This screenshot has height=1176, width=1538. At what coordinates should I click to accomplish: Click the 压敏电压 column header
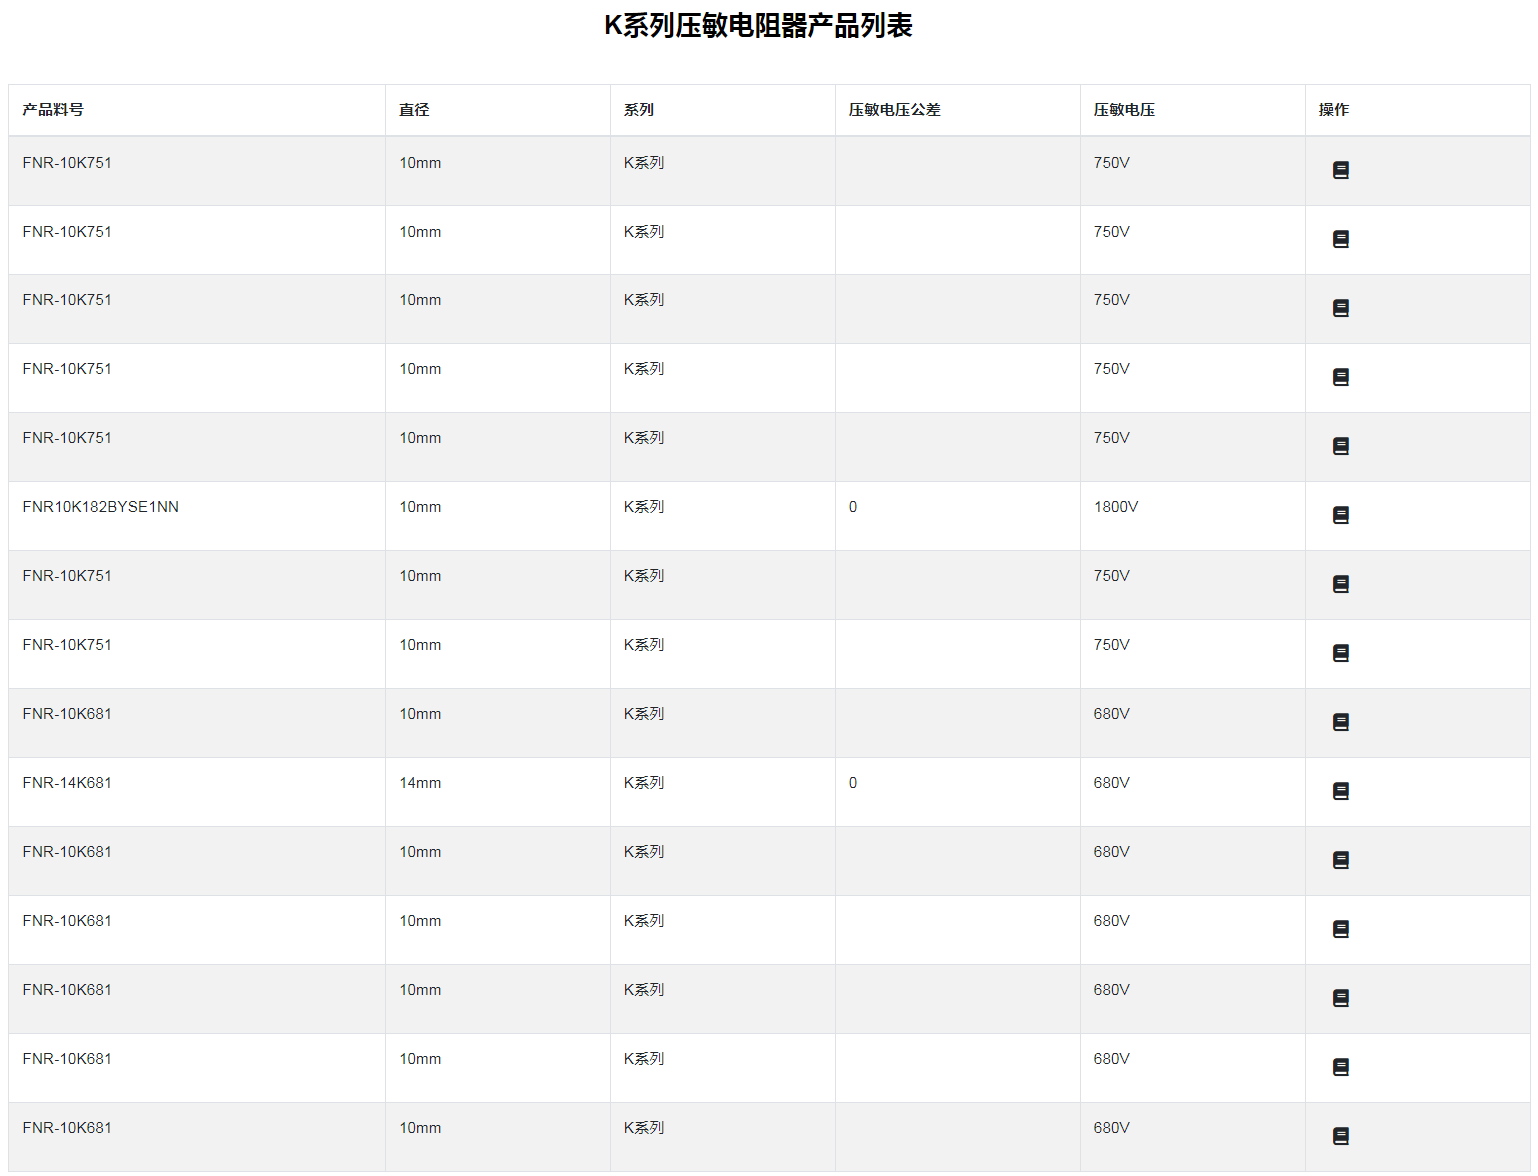(x=1124, y=110)
